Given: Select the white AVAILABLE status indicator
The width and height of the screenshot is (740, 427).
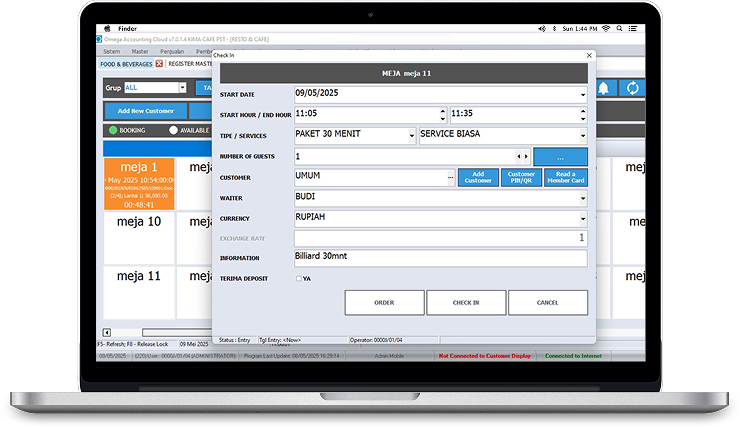Looking at the screenshot, I should [174, 130].
